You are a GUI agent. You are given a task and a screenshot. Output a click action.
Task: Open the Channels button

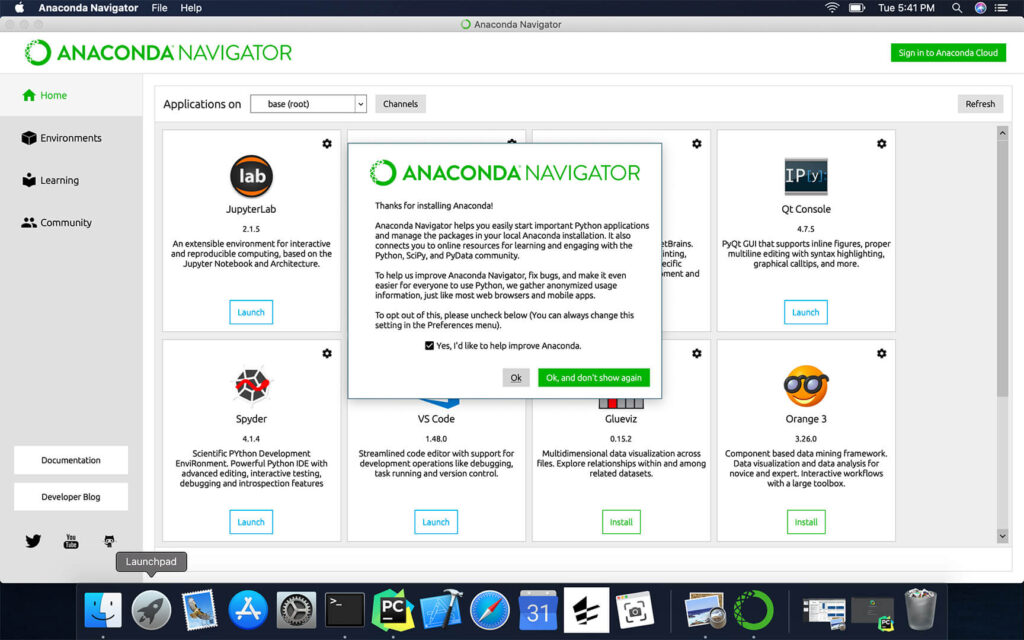pos(400,104)
